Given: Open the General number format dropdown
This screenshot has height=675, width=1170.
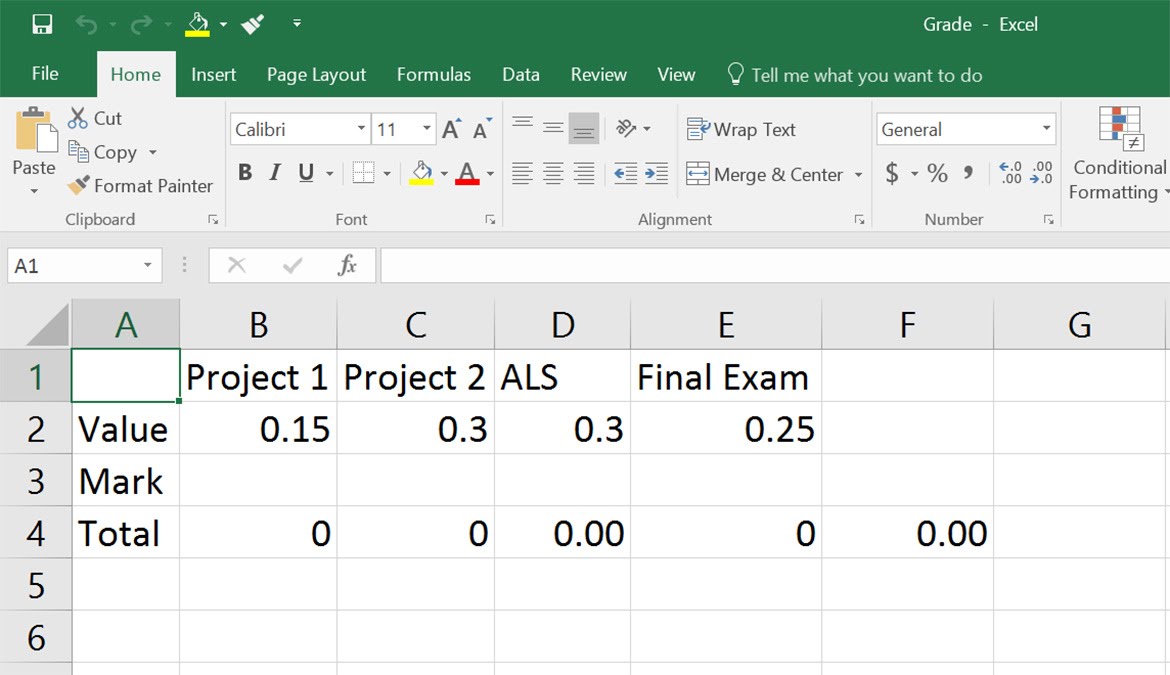Looking at the screenshot, I should pyautogui.click(x=1046, y=129).
